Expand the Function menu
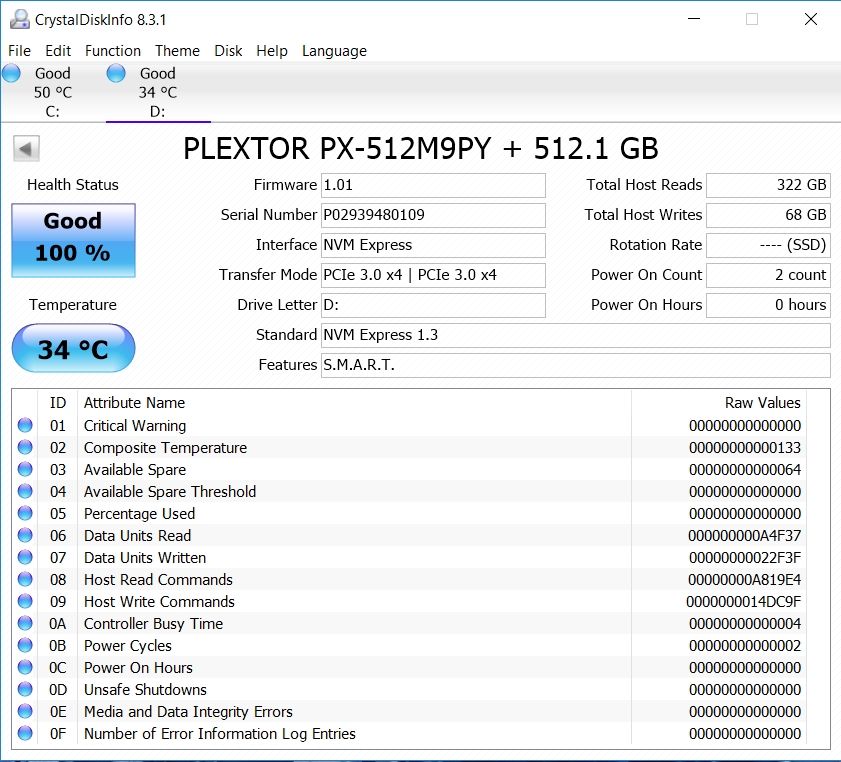This screenshot has width=841, height=762. tap(112, 51)
